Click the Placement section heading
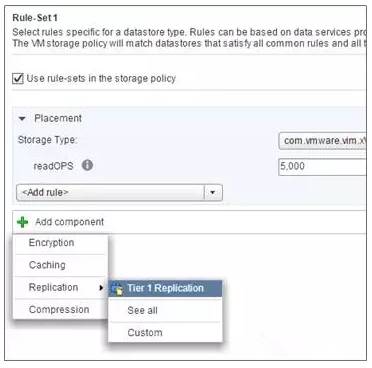 pyautogui.click(x=58, y=118)
